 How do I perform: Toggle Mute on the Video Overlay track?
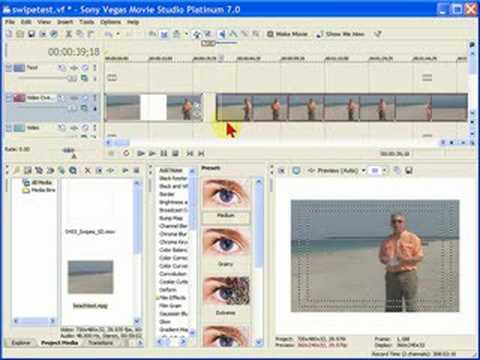pyautogui.click(x=85, y=98)
